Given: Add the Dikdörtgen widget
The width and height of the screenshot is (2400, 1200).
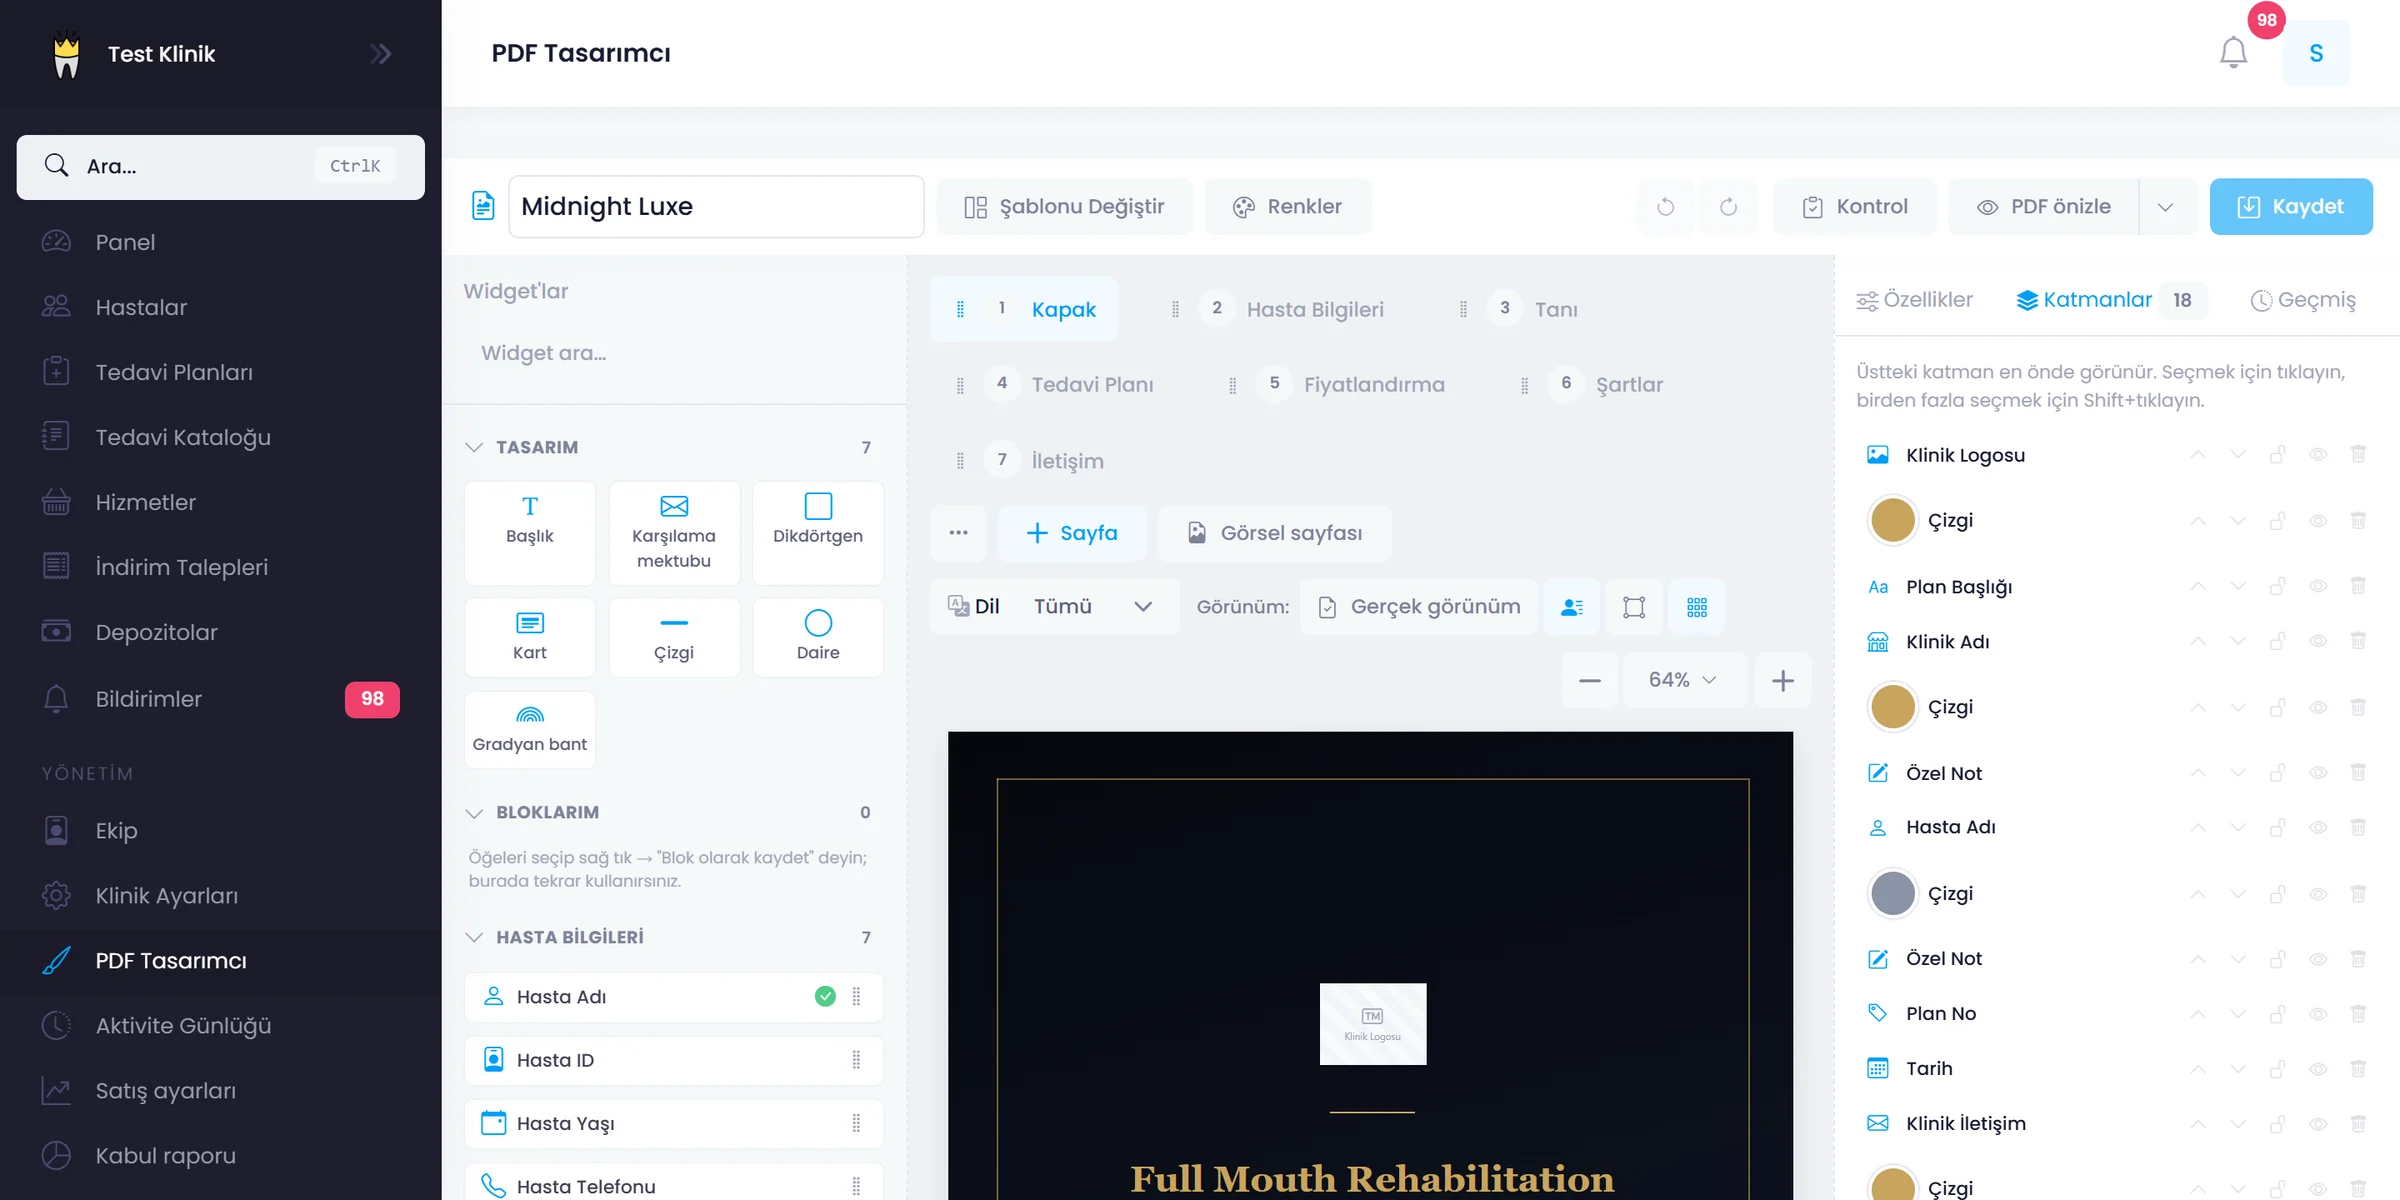Looking at the screenshot, I should click(818, 533).
